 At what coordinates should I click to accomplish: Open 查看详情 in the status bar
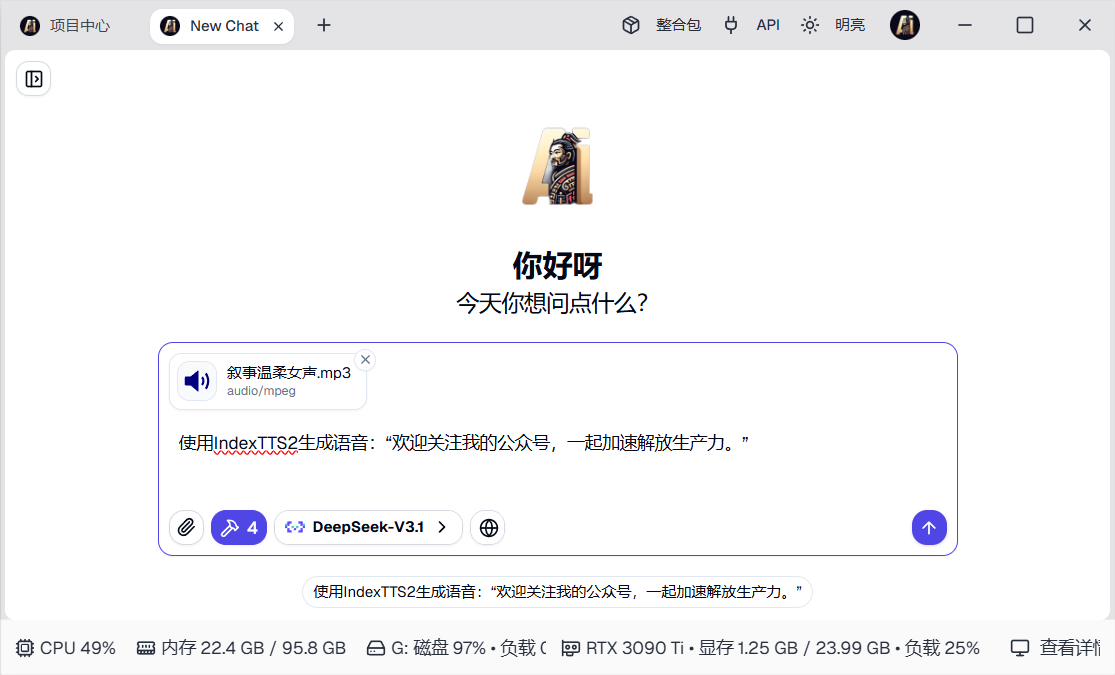1058,648
